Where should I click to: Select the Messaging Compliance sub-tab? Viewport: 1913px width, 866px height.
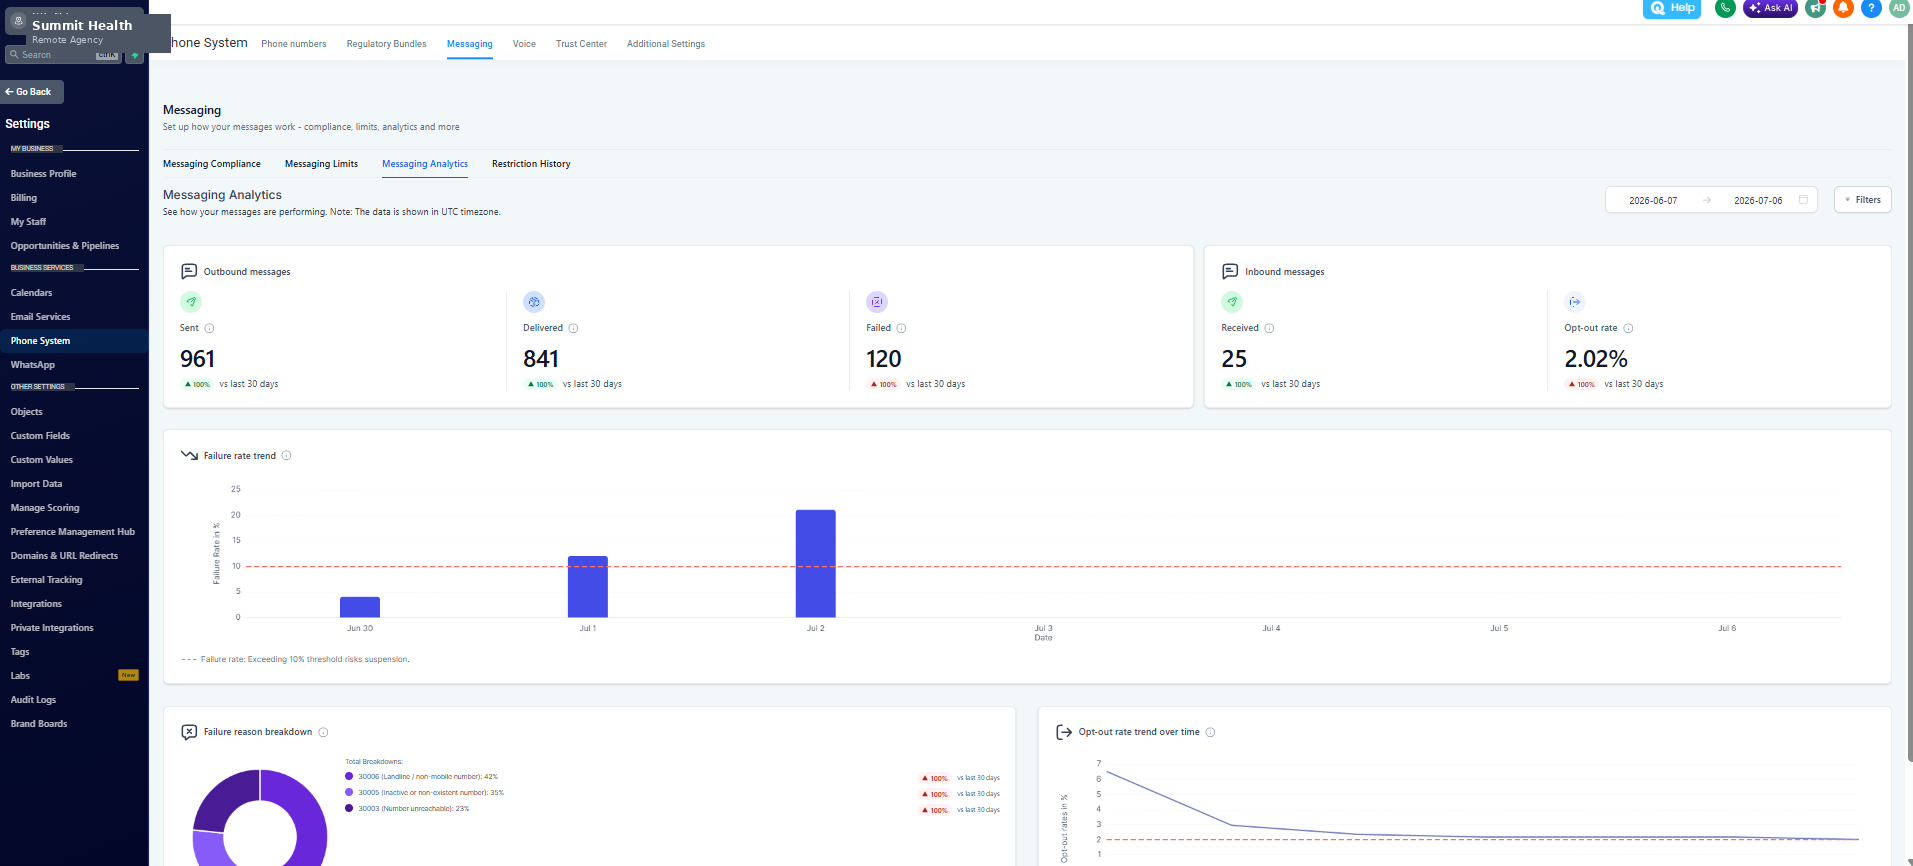point(212,164)
